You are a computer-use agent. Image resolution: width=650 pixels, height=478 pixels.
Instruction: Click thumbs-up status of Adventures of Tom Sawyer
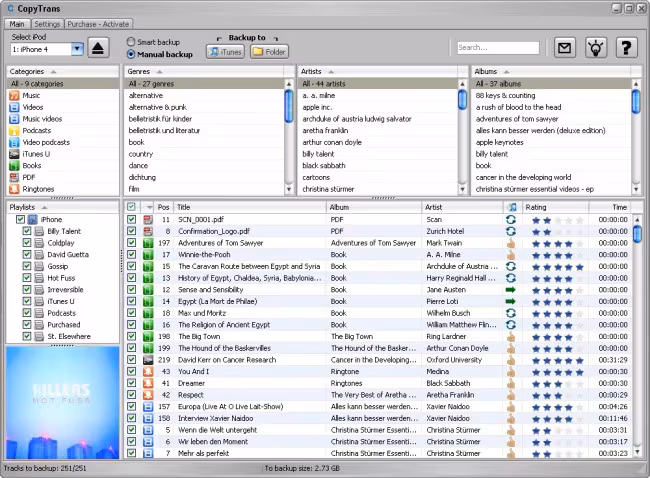(511, 243)
